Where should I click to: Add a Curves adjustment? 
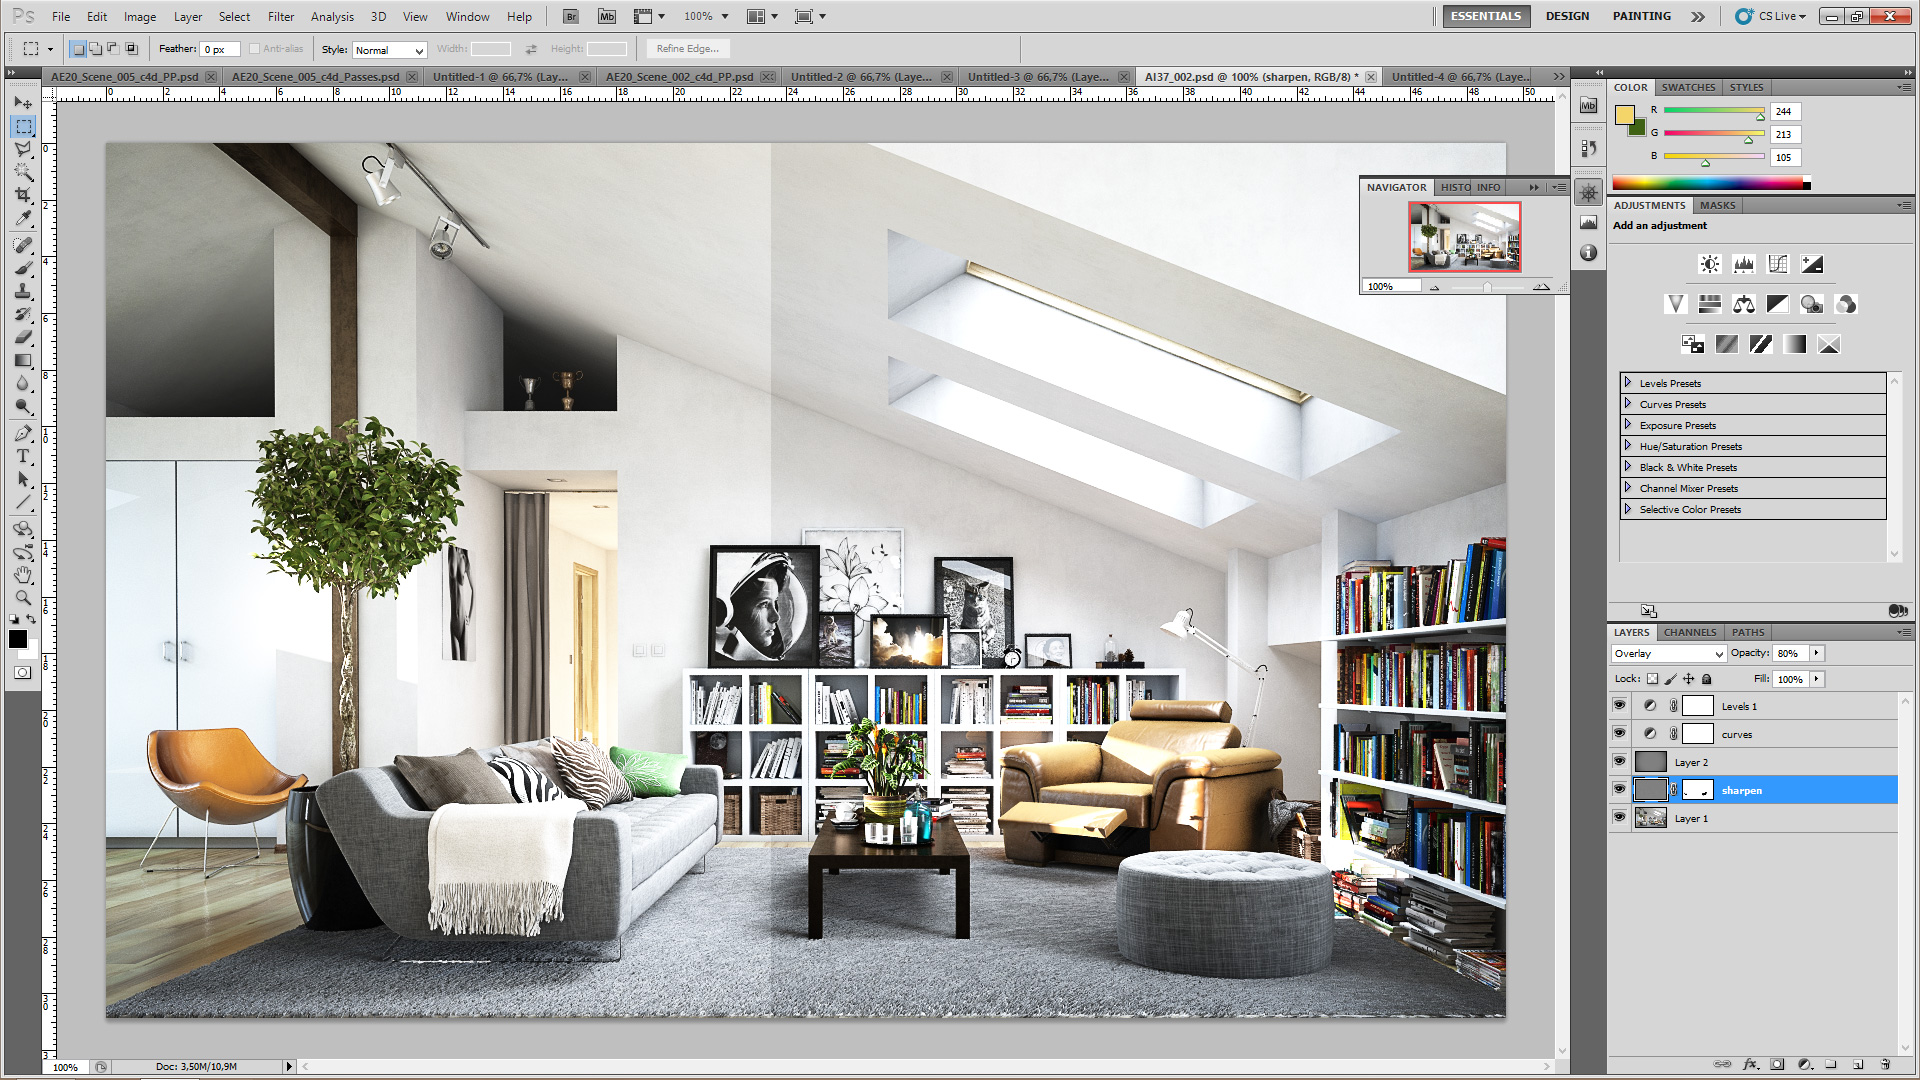point(1777,264)
